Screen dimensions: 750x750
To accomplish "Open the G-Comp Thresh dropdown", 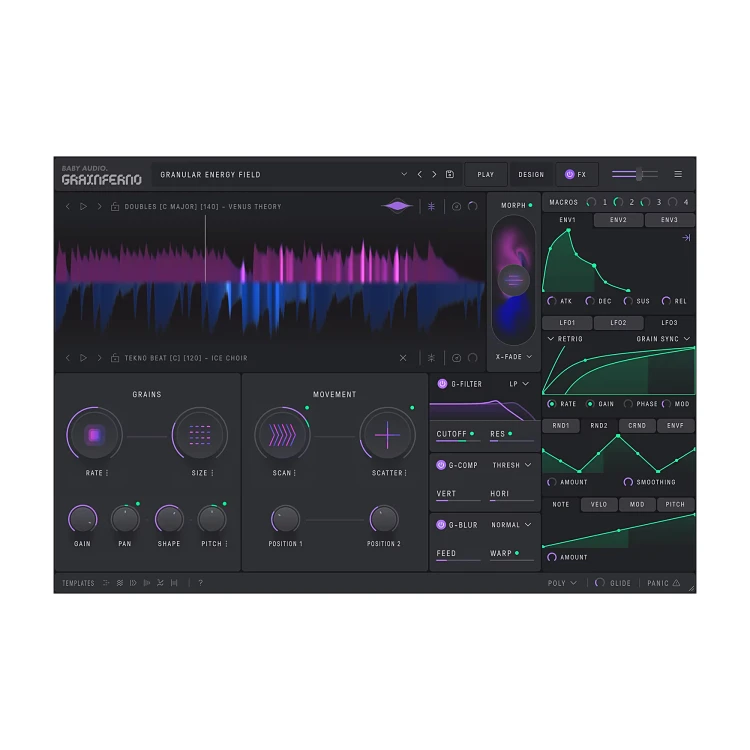I will pyautogui.click(x=512, y=465).
